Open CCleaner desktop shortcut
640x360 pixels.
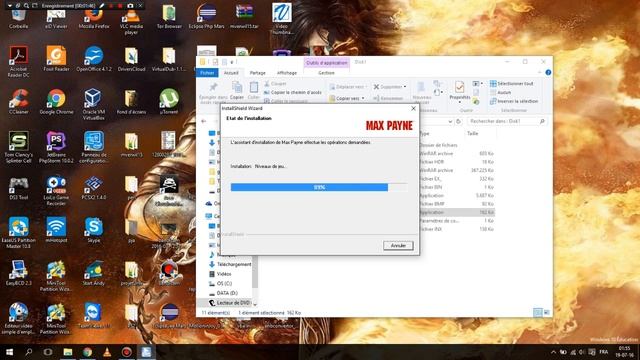click(18, 102)
